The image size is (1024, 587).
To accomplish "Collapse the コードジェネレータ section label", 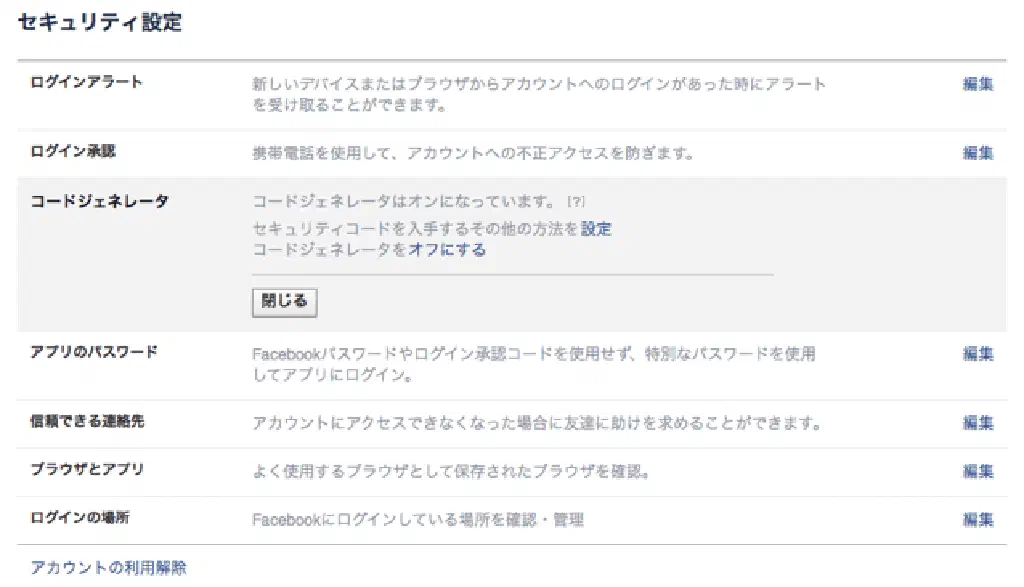I will point(100,201).
